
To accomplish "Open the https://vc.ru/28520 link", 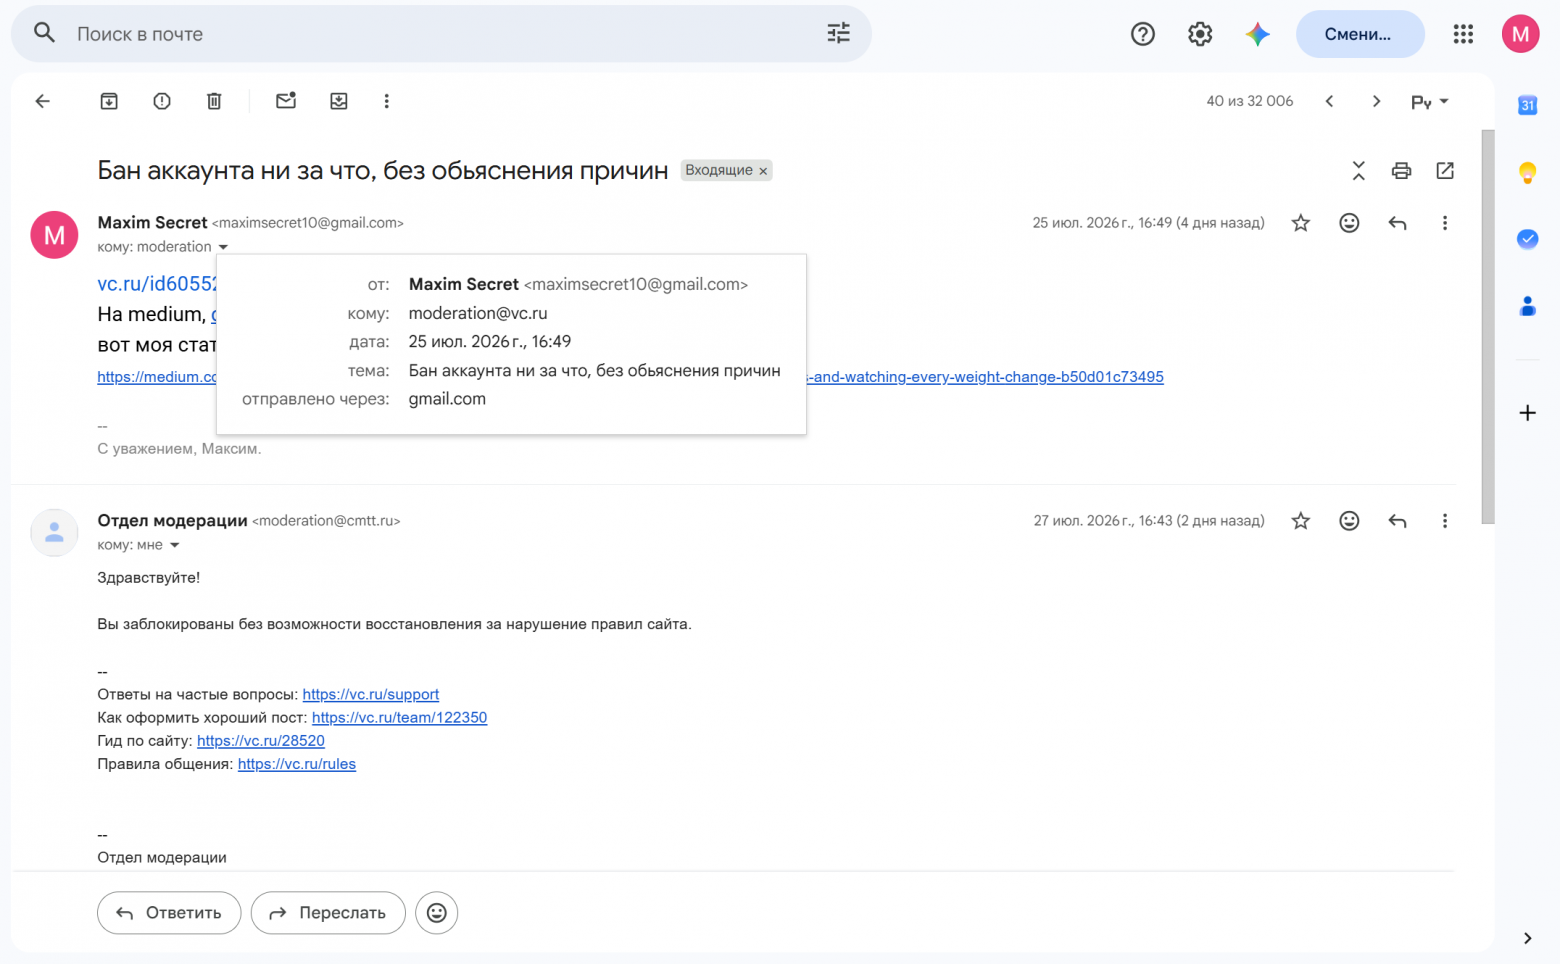I will [x=261, y=741].
